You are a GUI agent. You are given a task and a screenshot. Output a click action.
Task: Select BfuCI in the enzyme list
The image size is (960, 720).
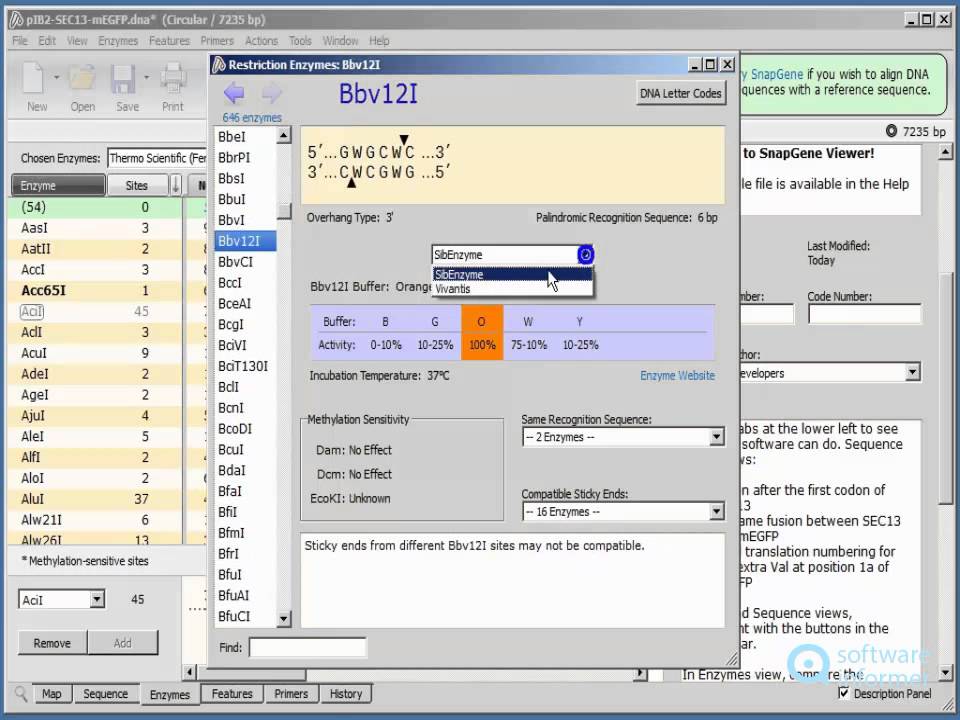pyautogui.click(x=245, y=616)
